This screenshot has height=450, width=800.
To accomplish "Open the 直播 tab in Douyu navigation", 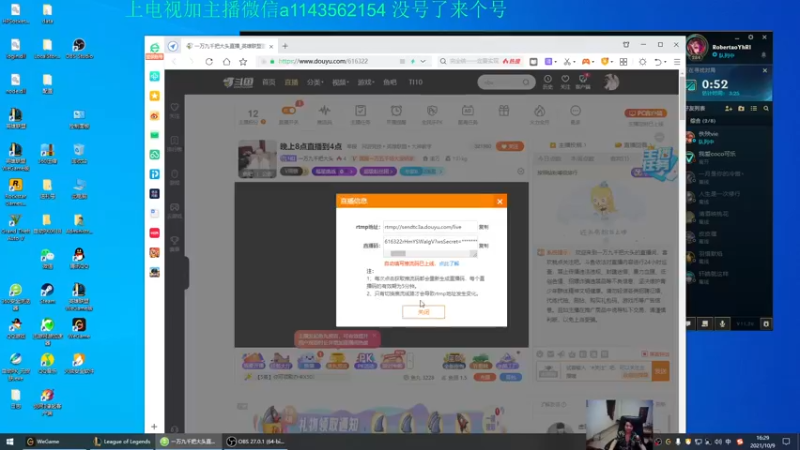I will pos(291,82).
